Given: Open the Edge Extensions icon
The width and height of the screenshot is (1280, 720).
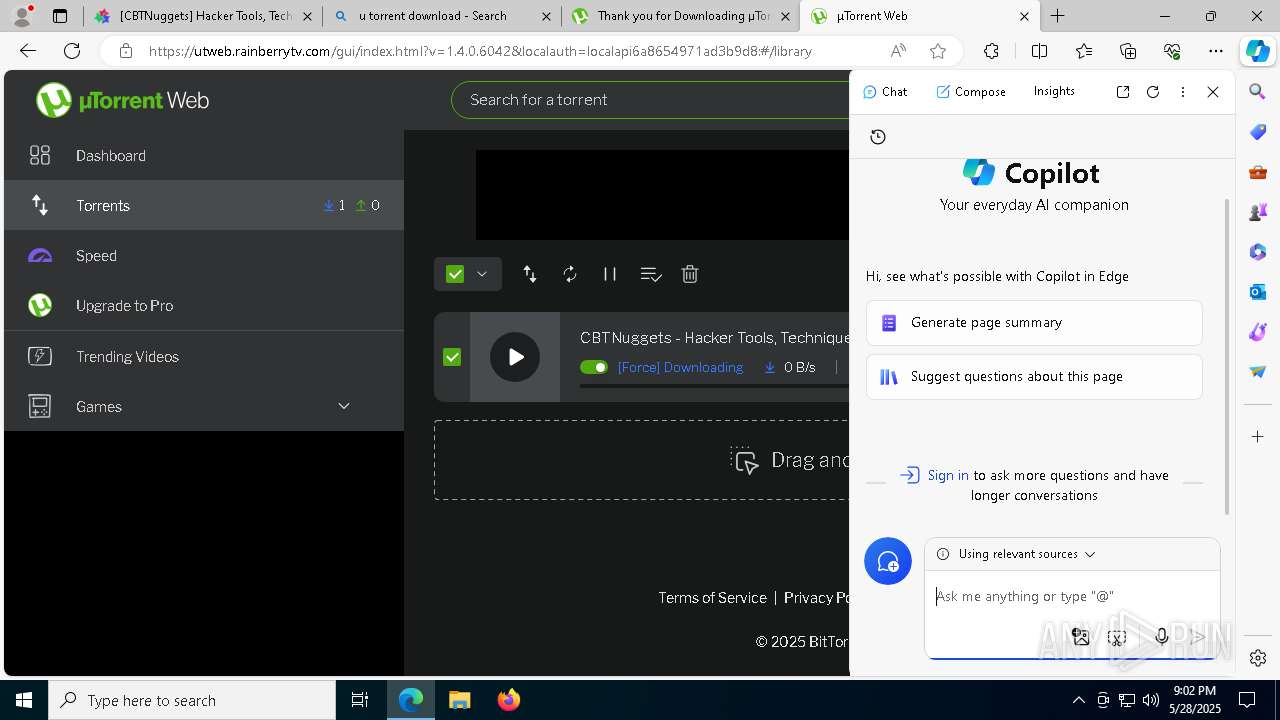Looking at the screenshot, I should [x=991, y=51].
